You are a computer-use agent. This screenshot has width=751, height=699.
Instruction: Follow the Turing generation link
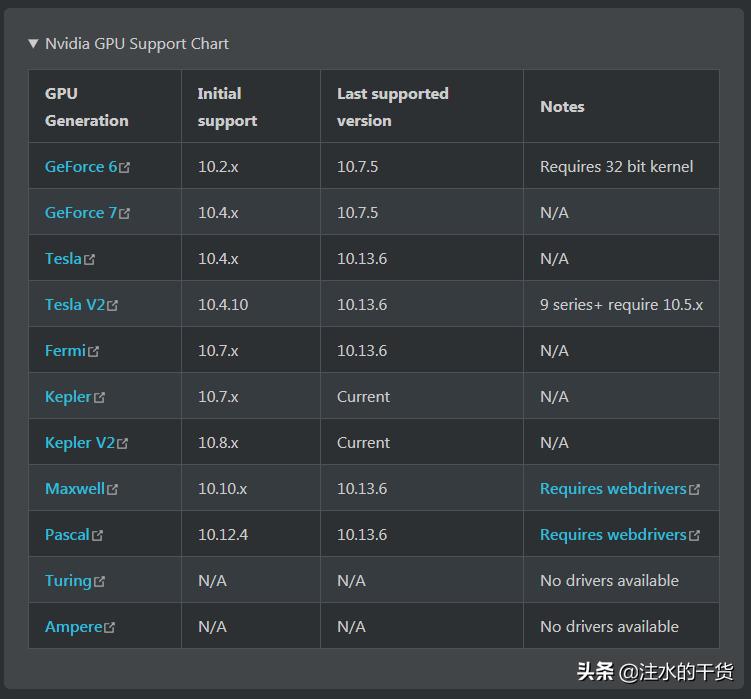pos(68,581)
